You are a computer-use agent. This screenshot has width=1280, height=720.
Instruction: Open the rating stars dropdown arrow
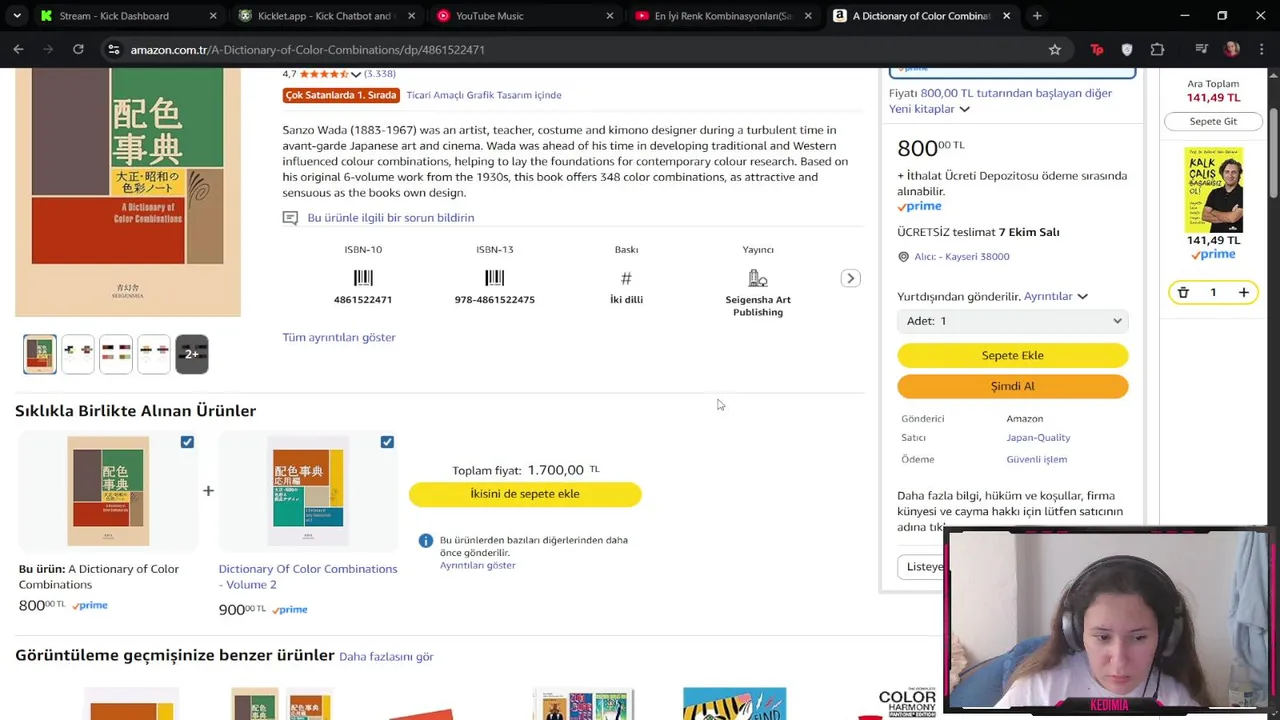(x=355, y=74)
